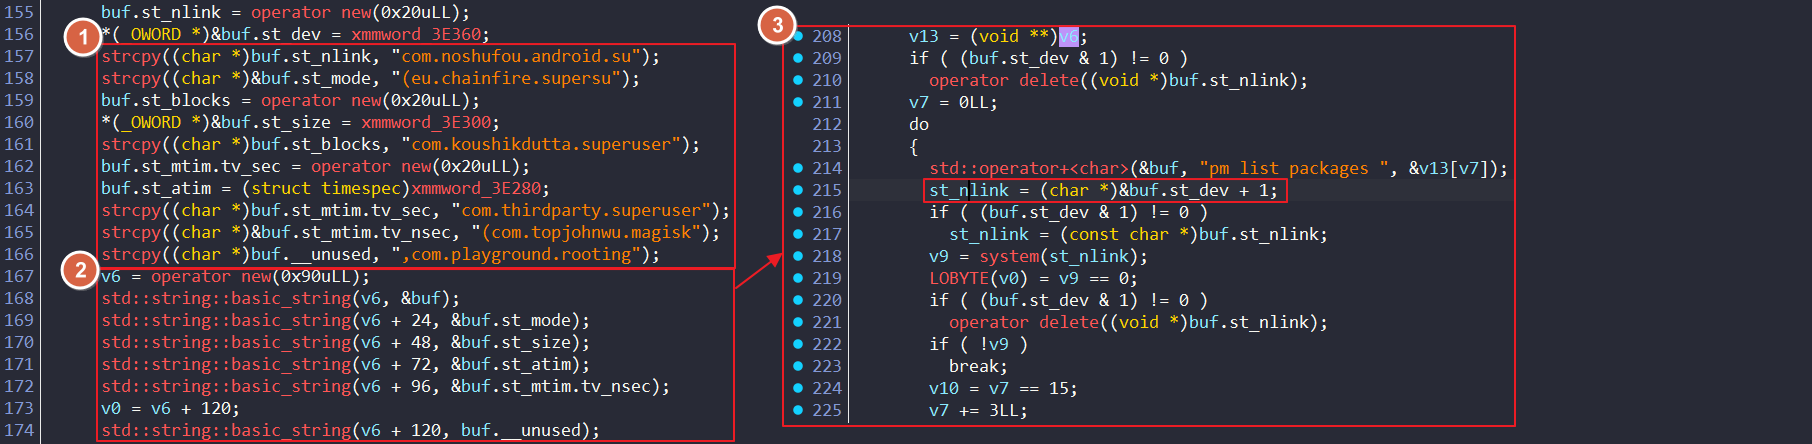This screenshot has height=444, width=1812.
Task: Click line number 155 in the left listing
Action: (19, 12)
